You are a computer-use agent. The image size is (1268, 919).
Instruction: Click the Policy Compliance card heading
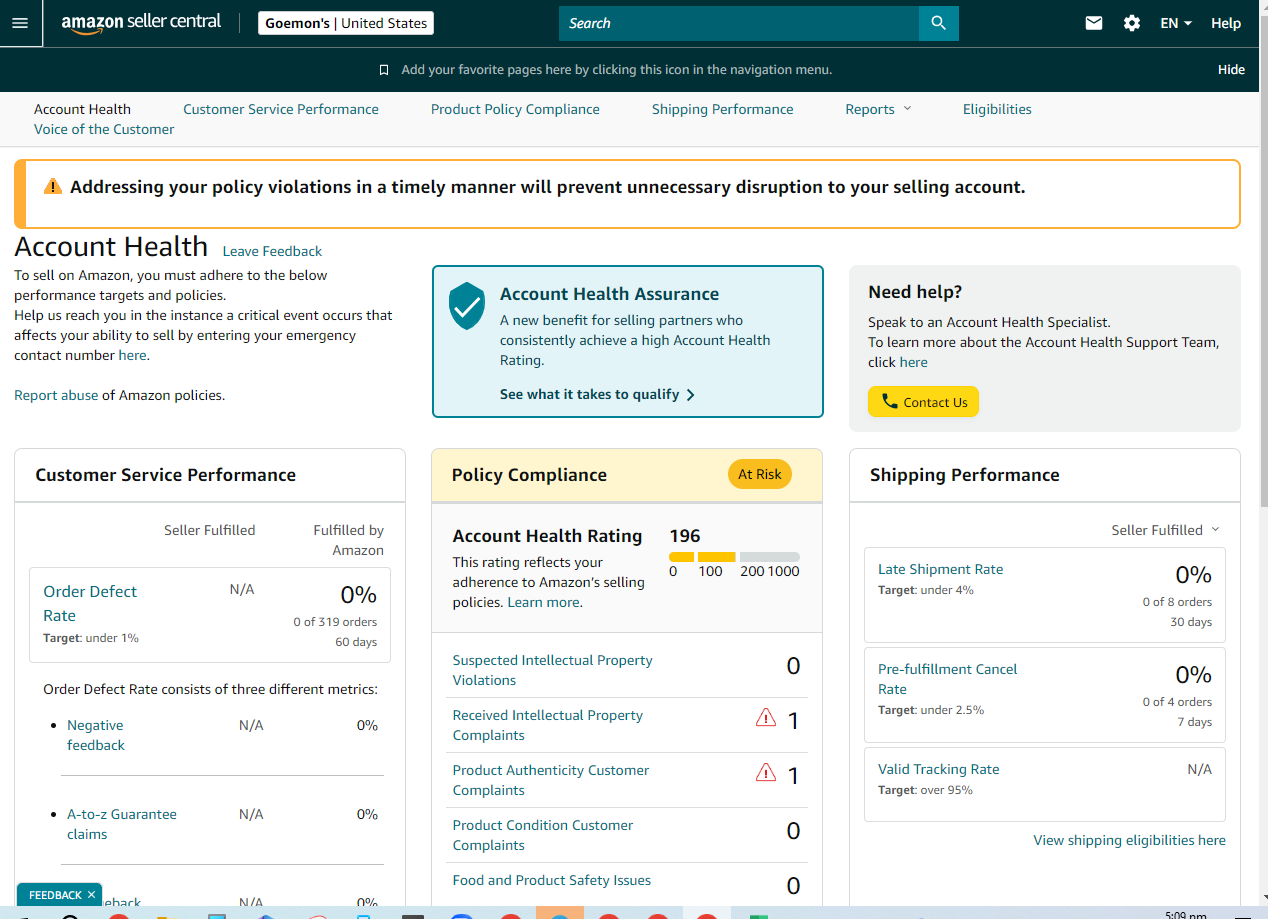click(x=529, y=475)
